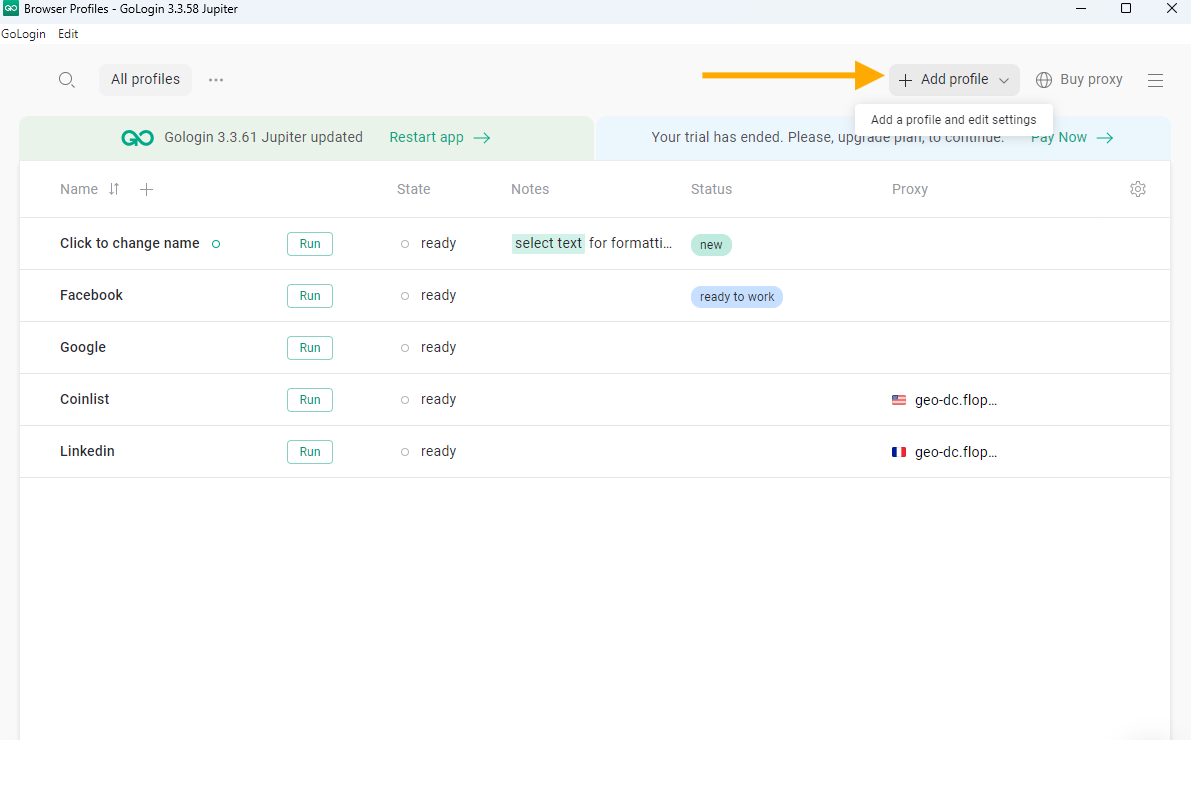
Task: Click the Click to change name profile name
Action: [130, 243]
